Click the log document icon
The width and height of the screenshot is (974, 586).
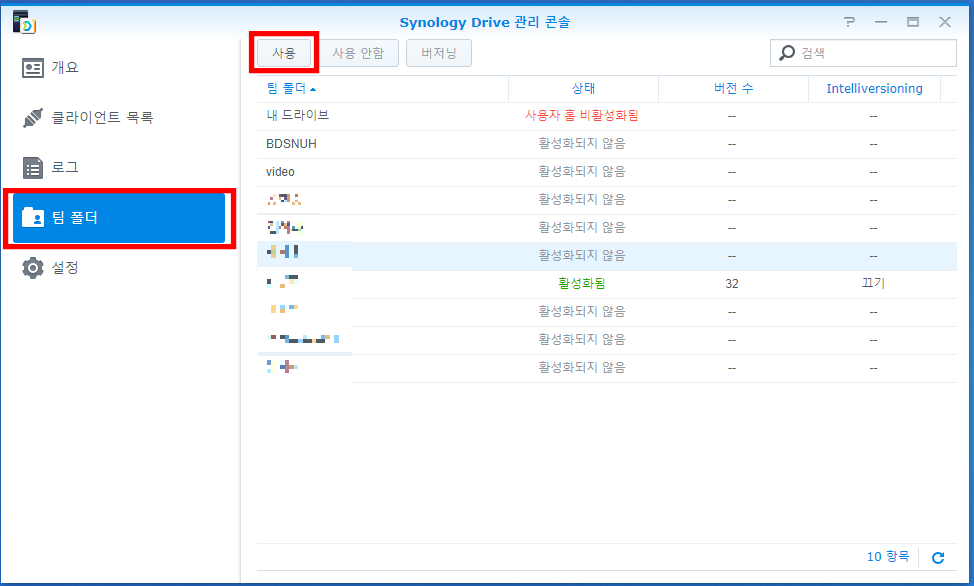click(x=33, y=168)
